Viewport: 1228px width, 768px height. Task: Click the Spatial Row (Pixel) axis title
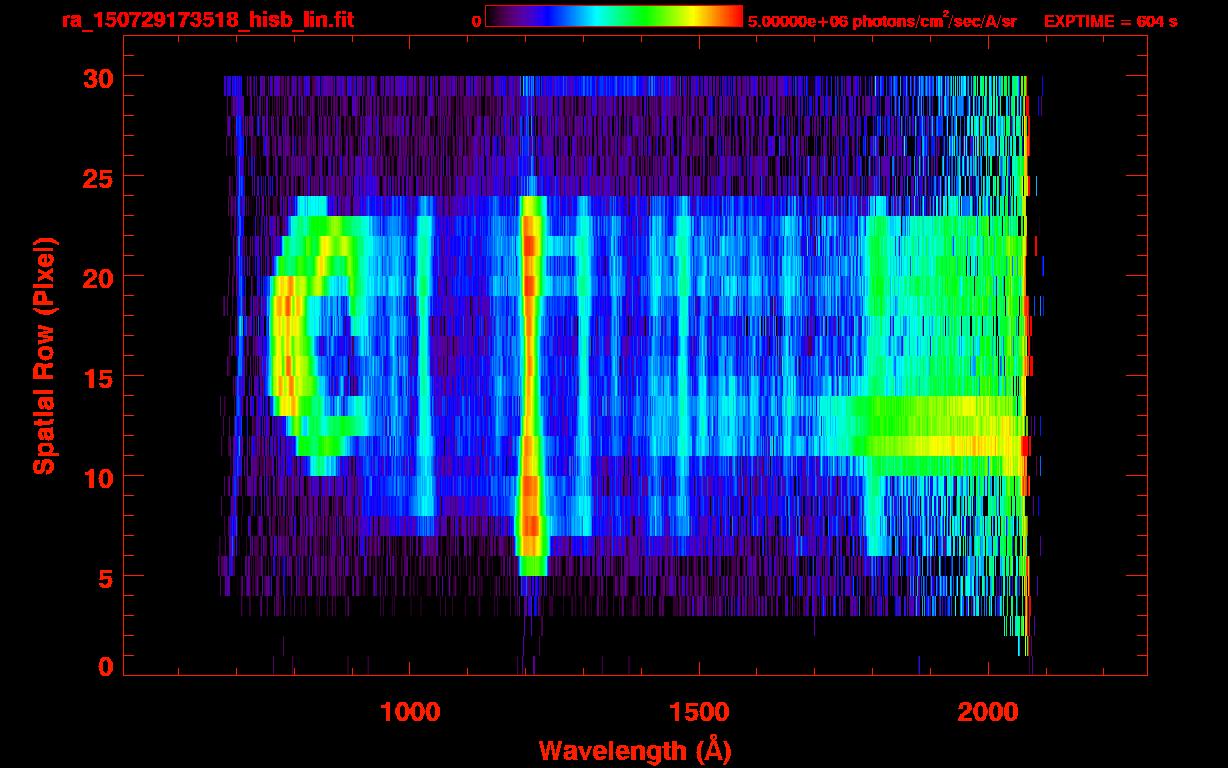tap(43, 355)
